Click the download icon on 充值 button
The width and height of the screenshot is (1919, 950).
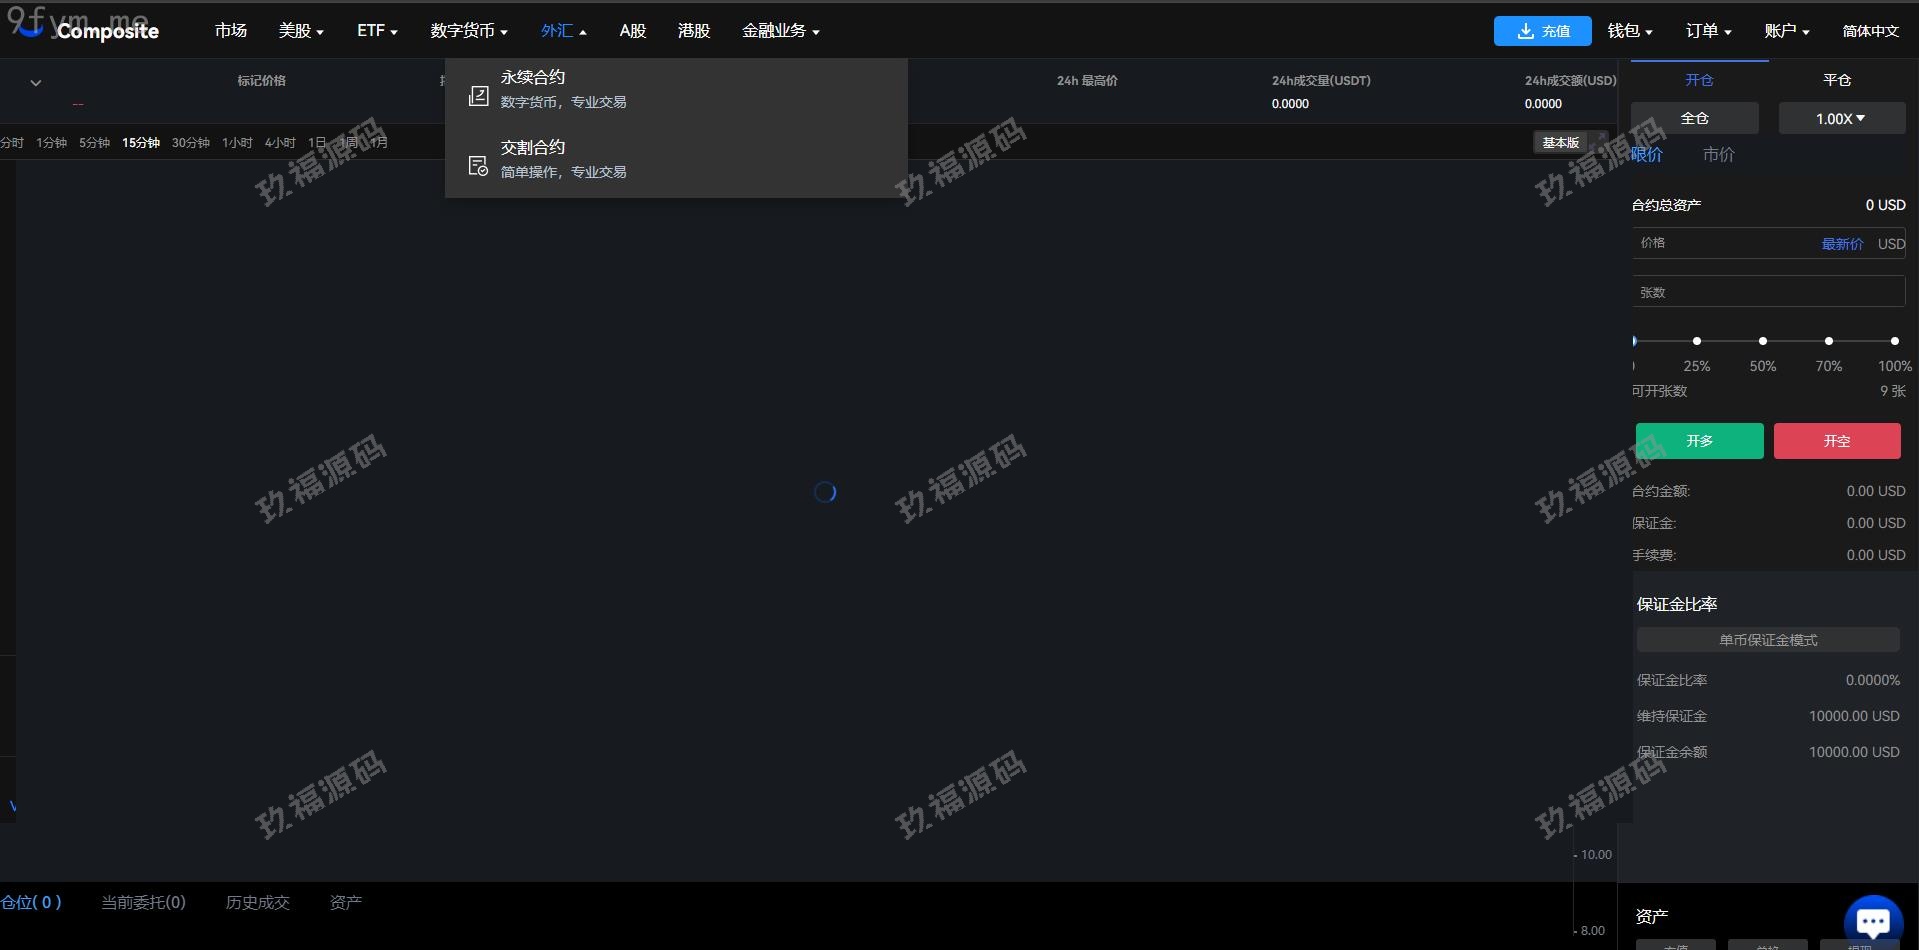1525,31
